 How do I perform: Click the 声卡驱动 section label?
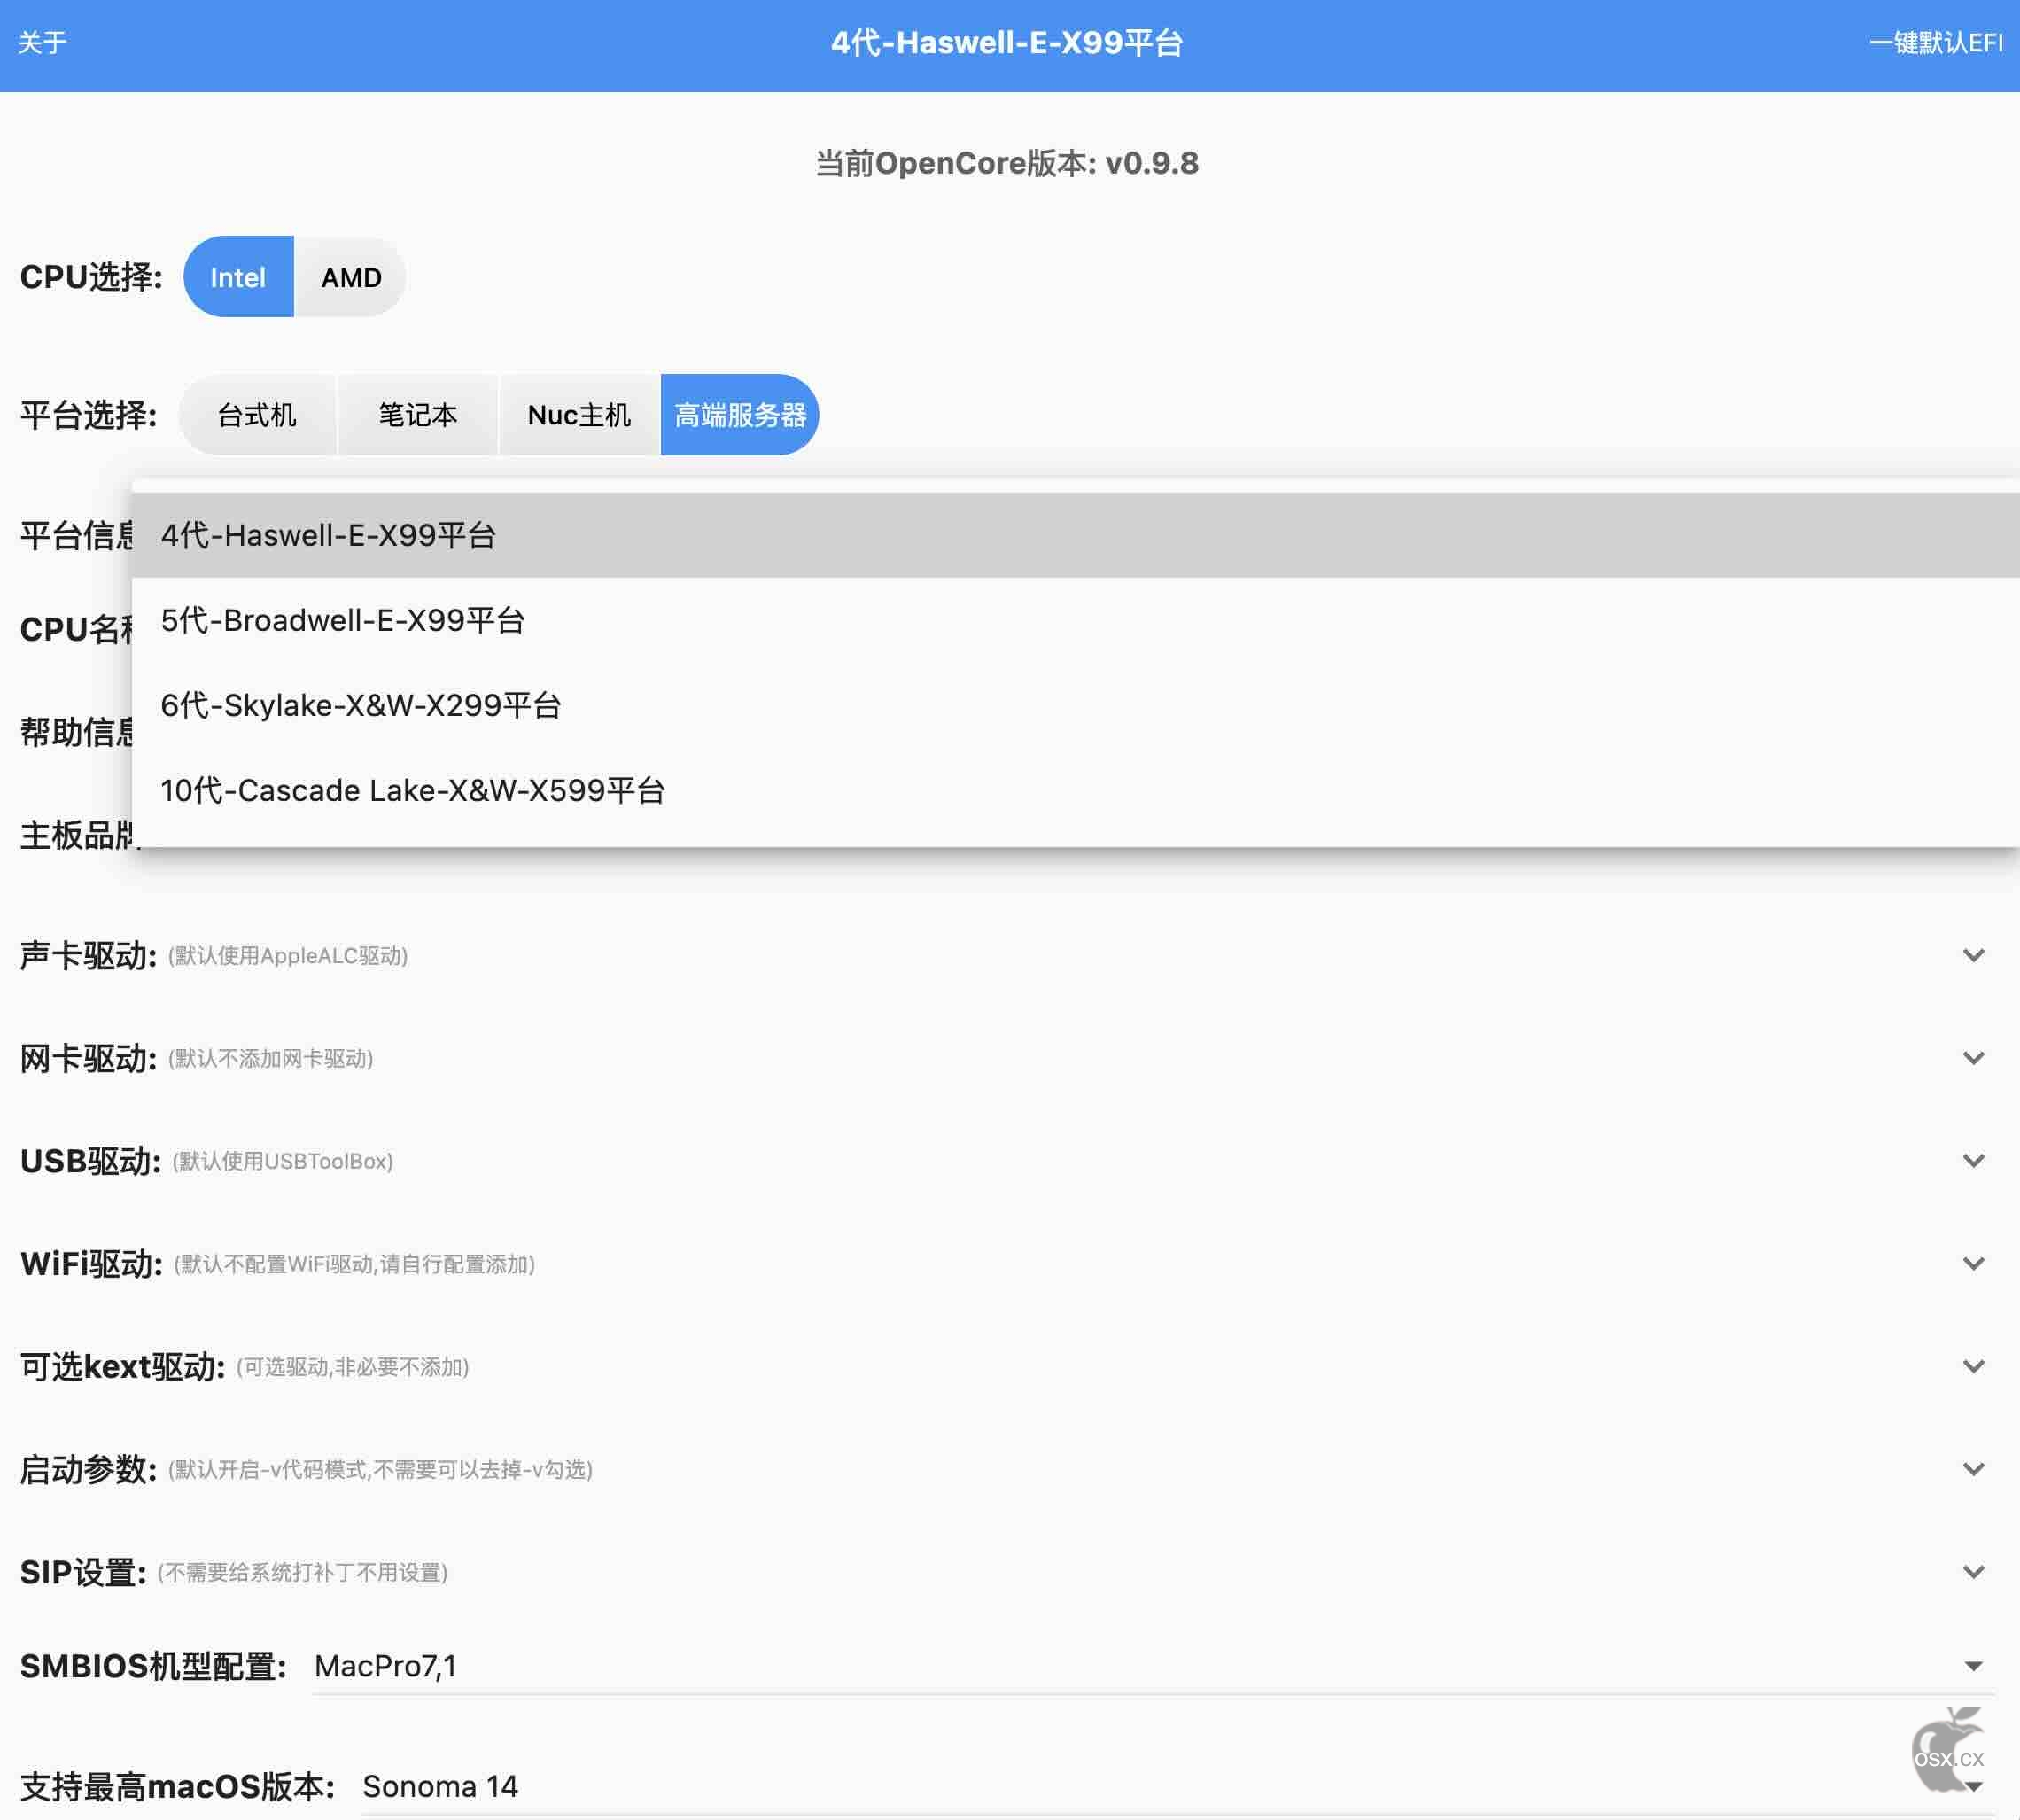(88, 955)
